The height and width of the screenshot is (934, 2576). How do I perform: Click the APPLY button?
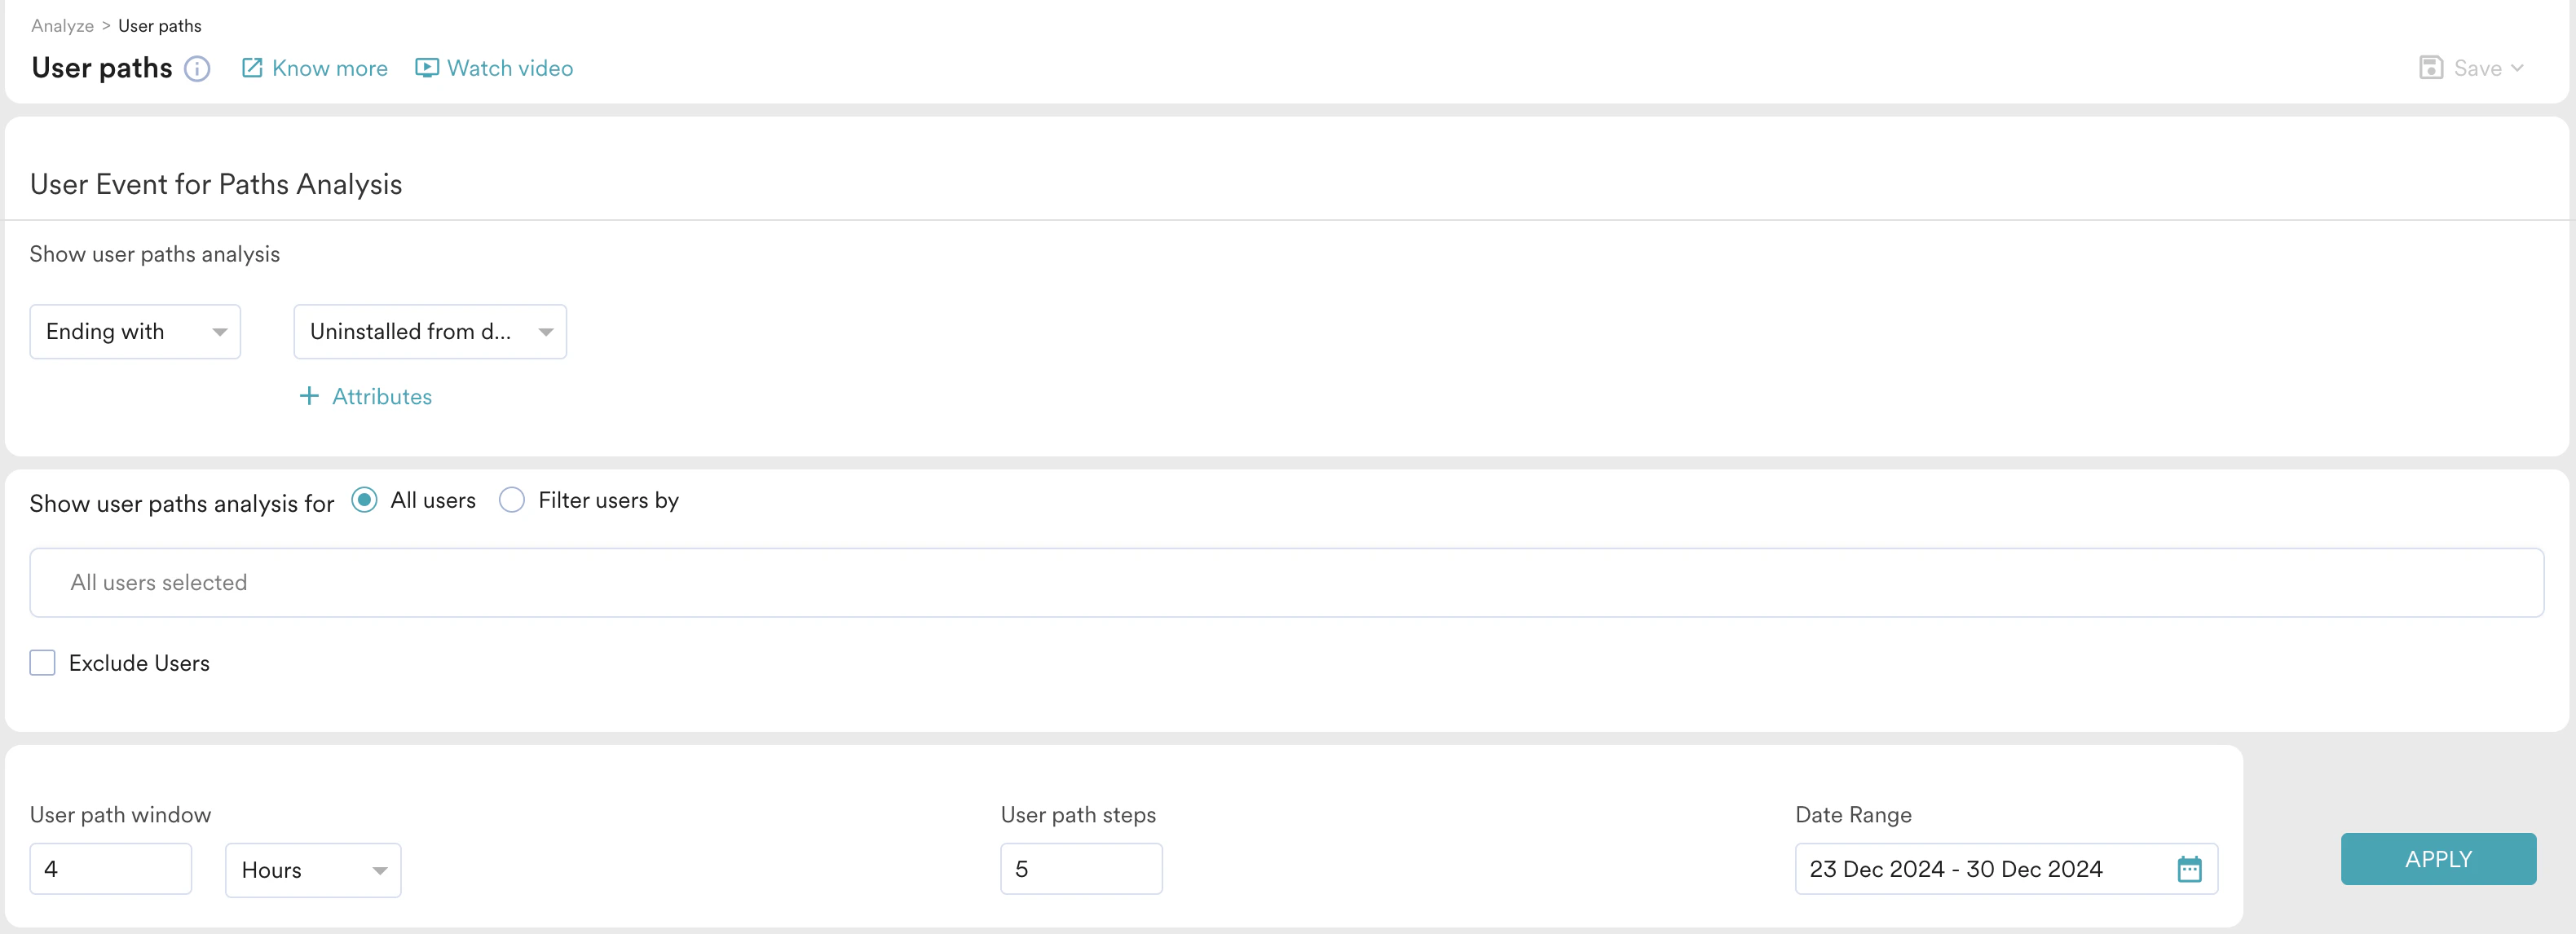pos(2438,858)
